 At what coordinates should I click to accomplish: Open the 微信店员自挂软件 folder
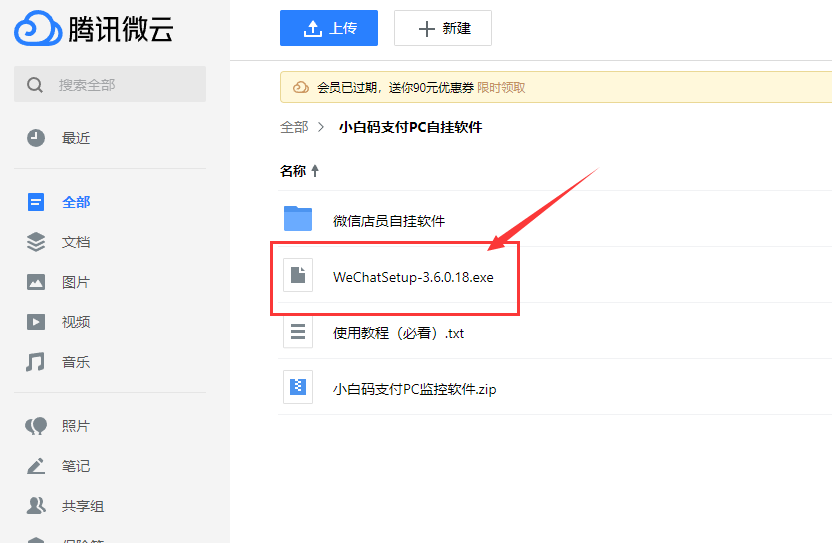pyautogui.click(x=389, y=221)
